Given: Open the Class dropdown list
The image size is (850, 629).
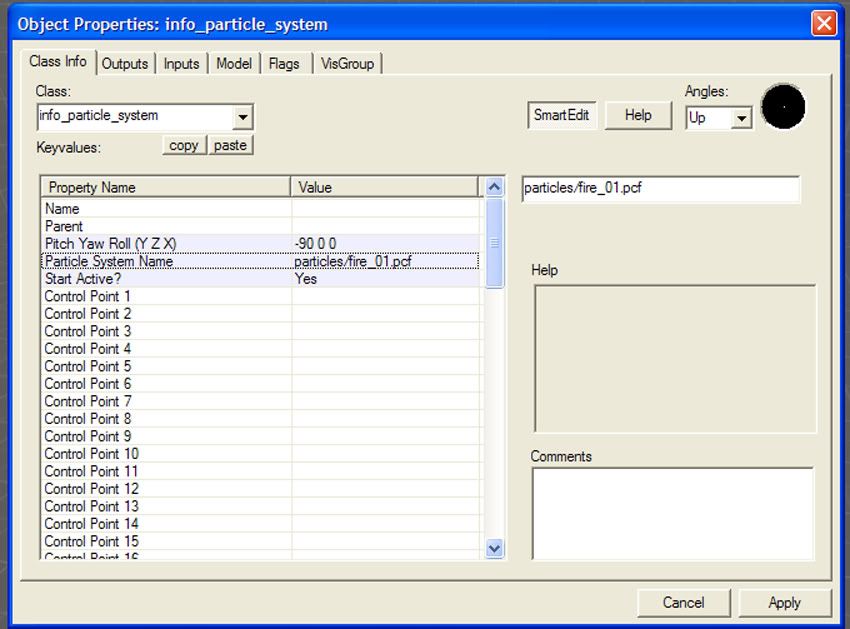Looking at the screenshot, I should tap(242, 118).
